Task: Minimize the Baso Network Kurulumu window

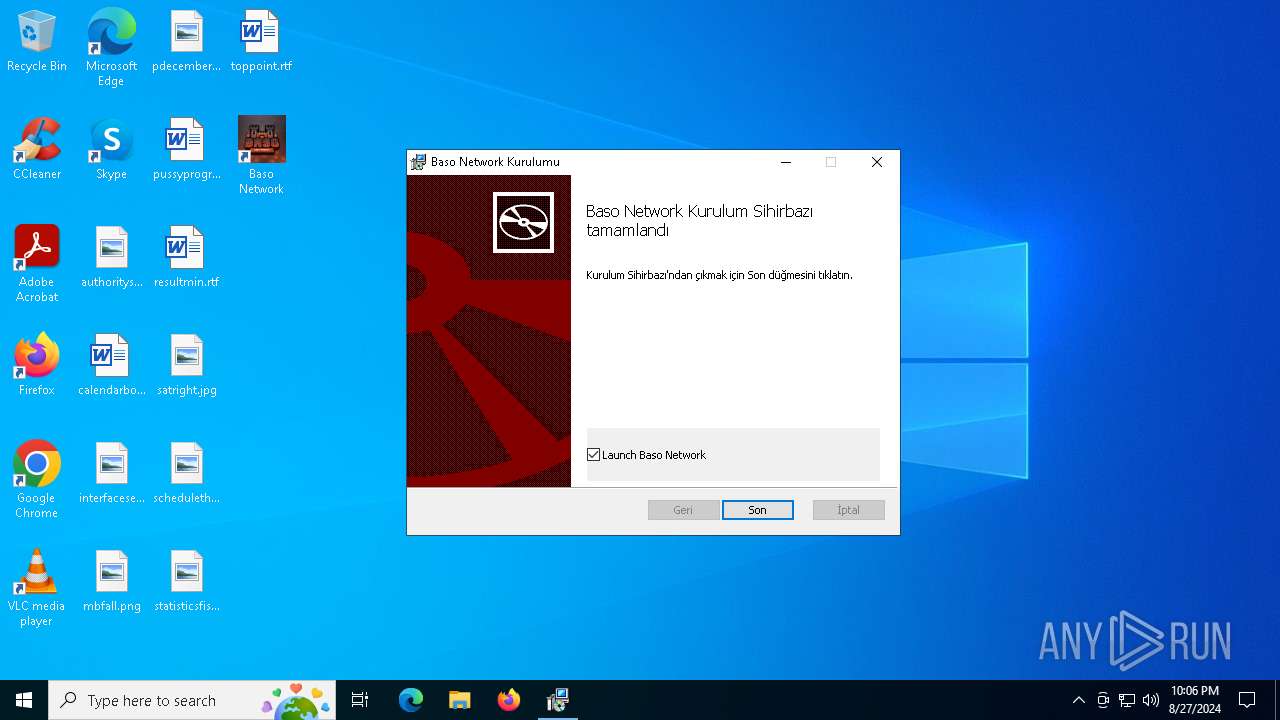Action: point(786,162)
